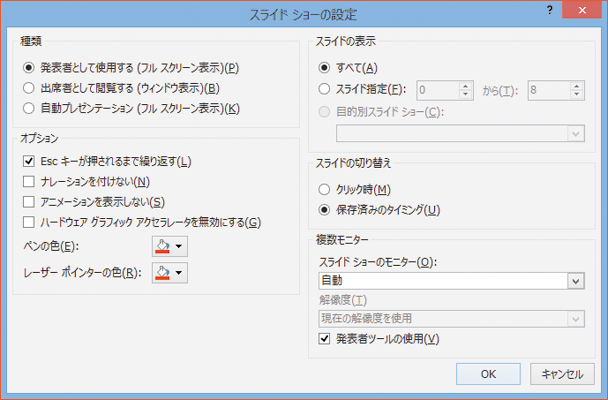
Task: Select 発表者として使用する (フル スクリーン表示)
Action: coord(29,68)
